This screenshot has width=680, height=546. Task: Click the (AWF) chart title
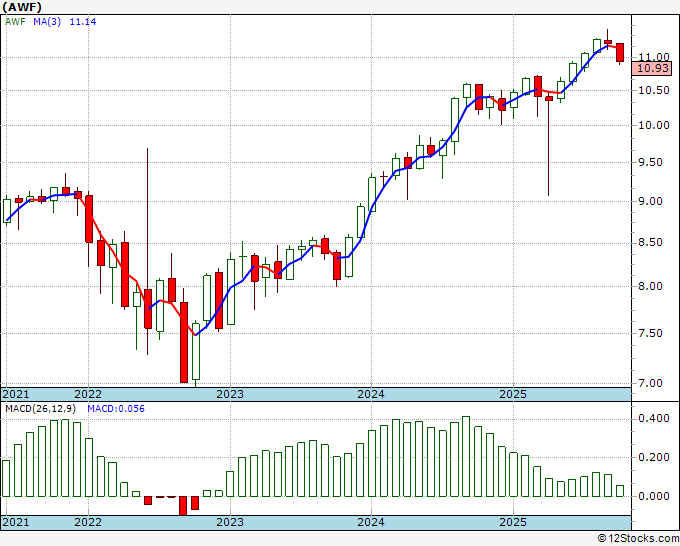pyautogui.click(x=22, y=7)
